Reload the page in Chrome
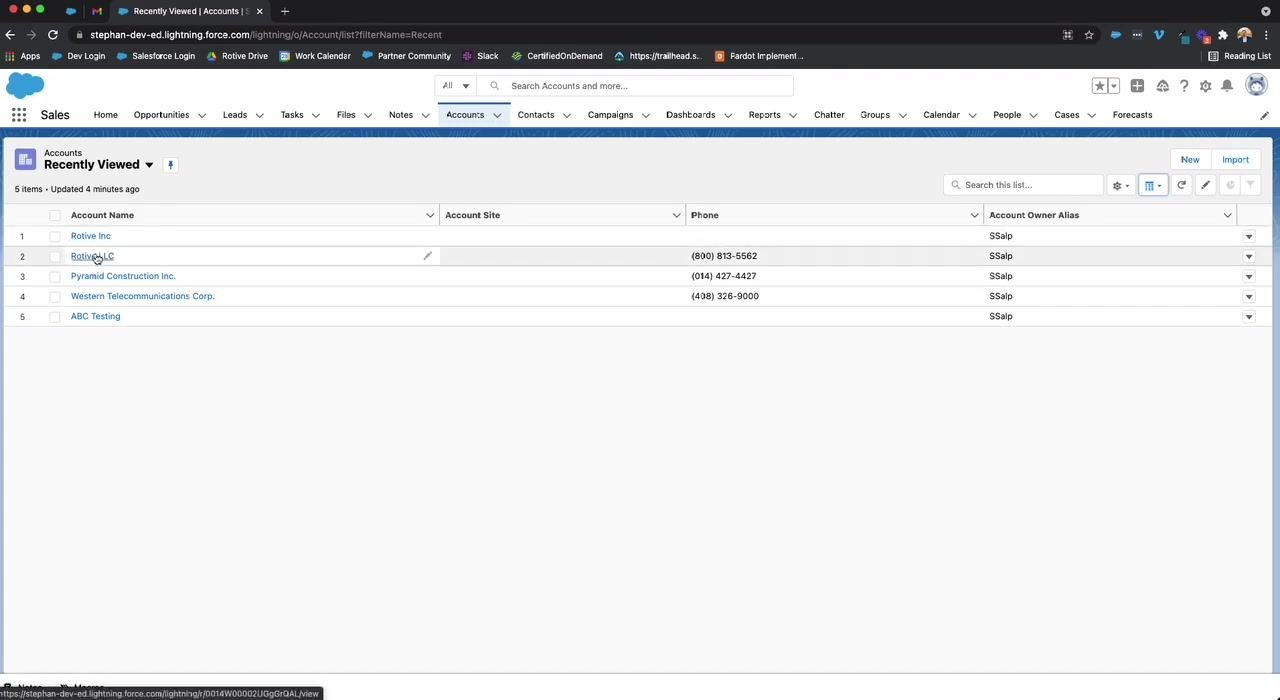The height and width of the screenshot is (700, 1280). tap(53, 35)
